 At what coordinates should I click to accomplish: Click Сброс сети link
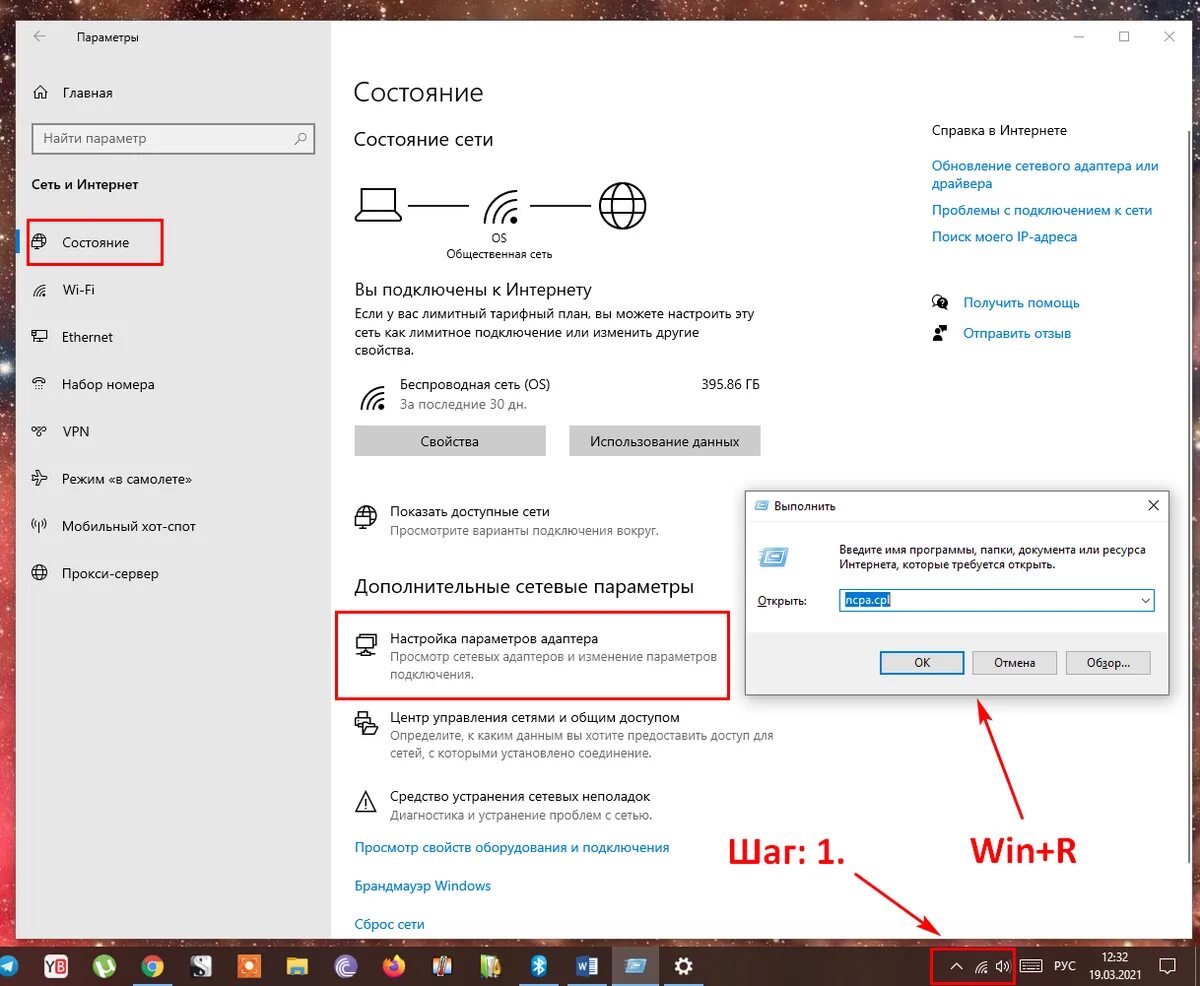[x=390, y=925]
